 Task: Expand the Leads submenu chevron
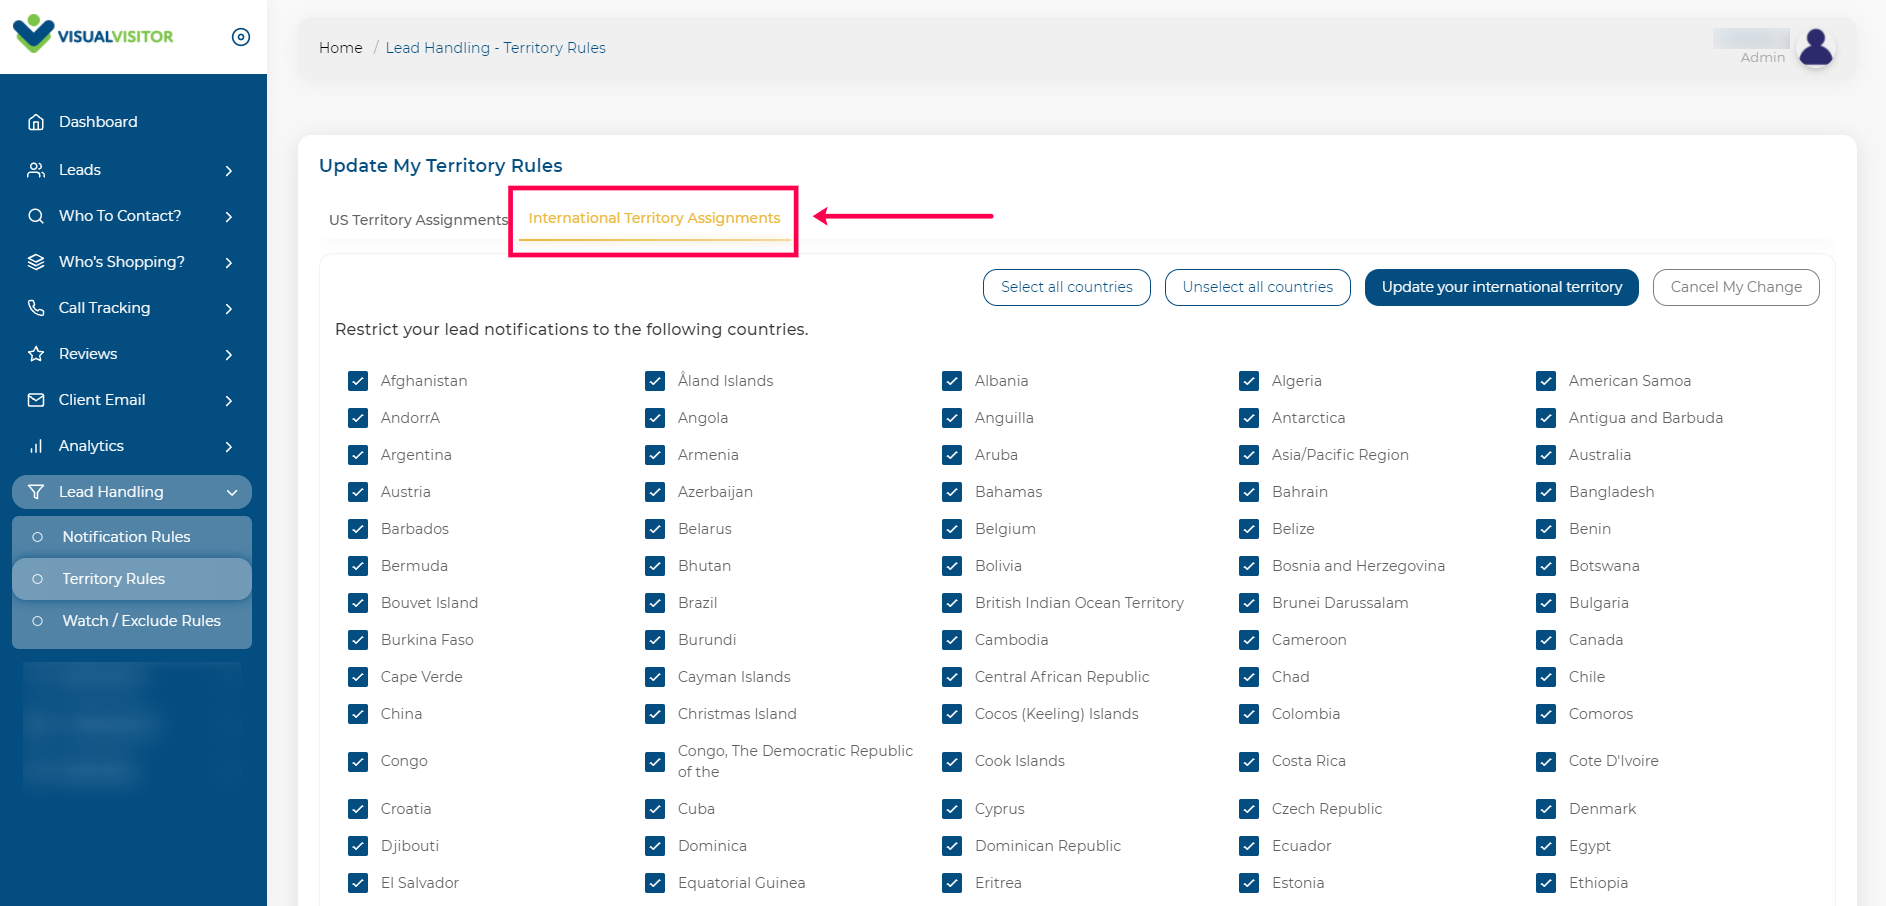pyautogui.click(x=229, y=171)
